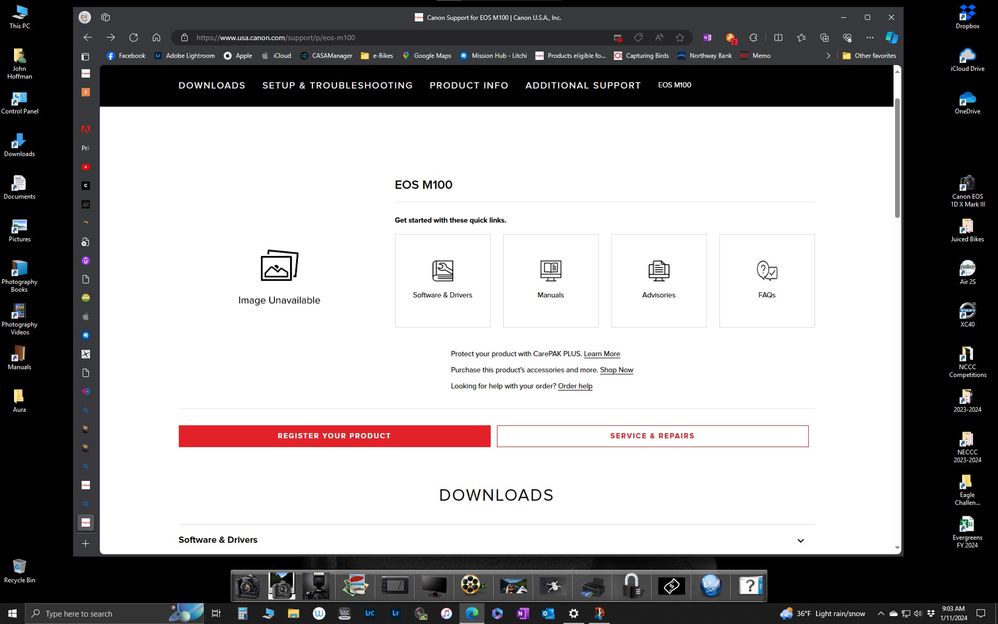Follow the CarePAK Learn More link
Viewport: 998px width, 624px height.
click(x=602, y=354)
